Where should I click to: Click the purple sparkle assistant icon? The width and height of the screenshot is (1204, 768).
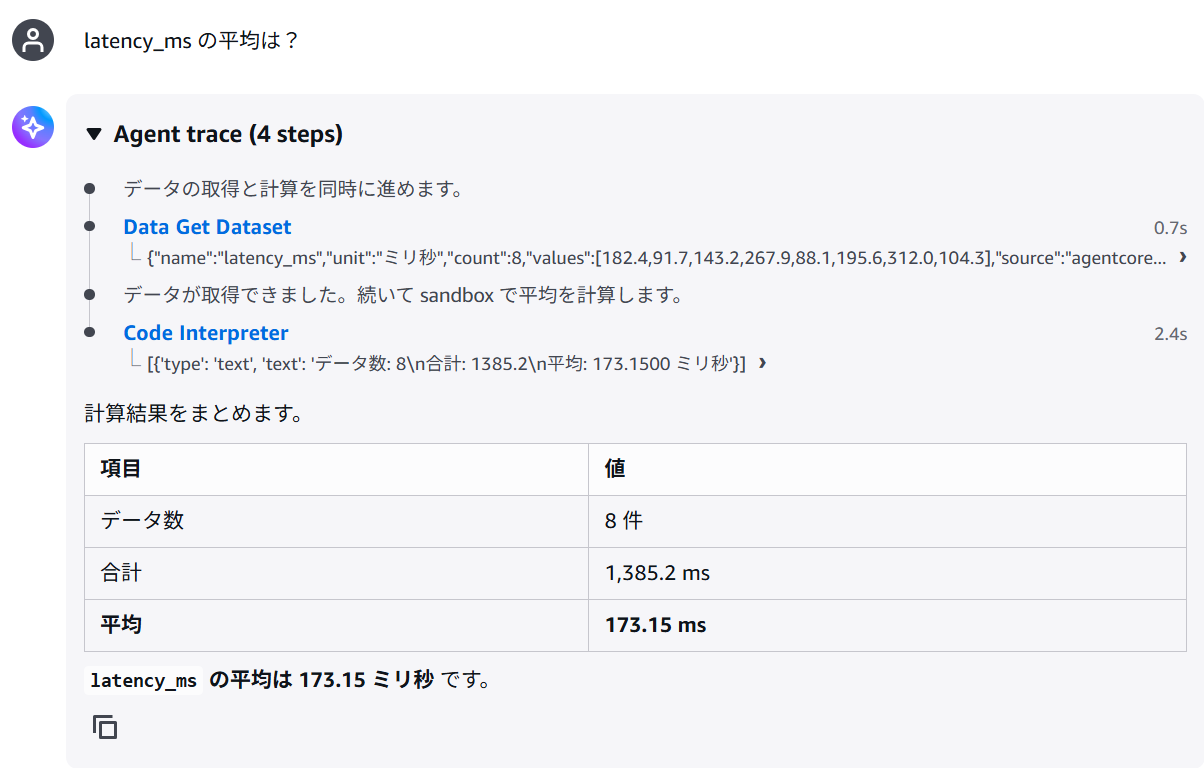pos(33,127)
